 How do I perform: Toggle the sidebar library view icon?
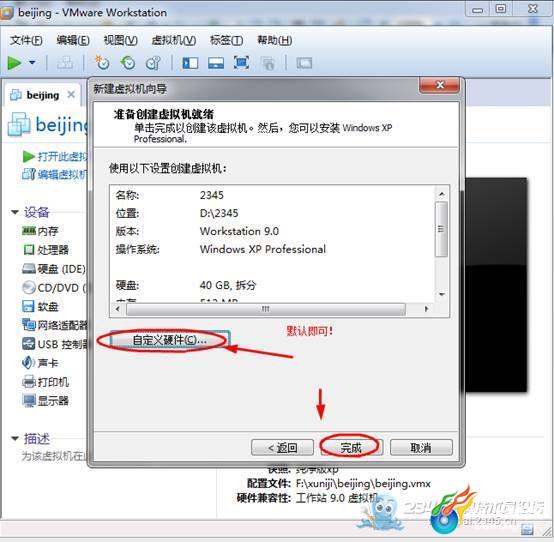tap(190, 63)
